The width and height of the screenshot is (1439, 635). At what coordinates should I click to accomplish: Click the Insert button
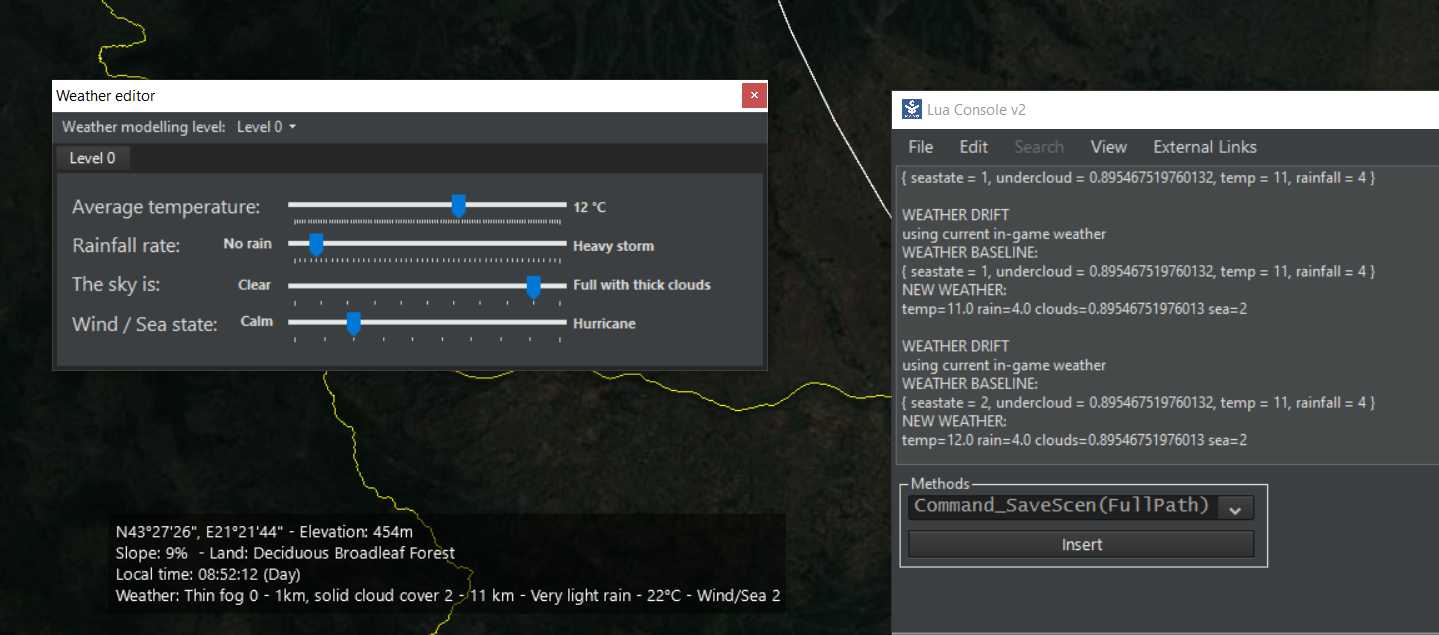tap(1081, 545)
